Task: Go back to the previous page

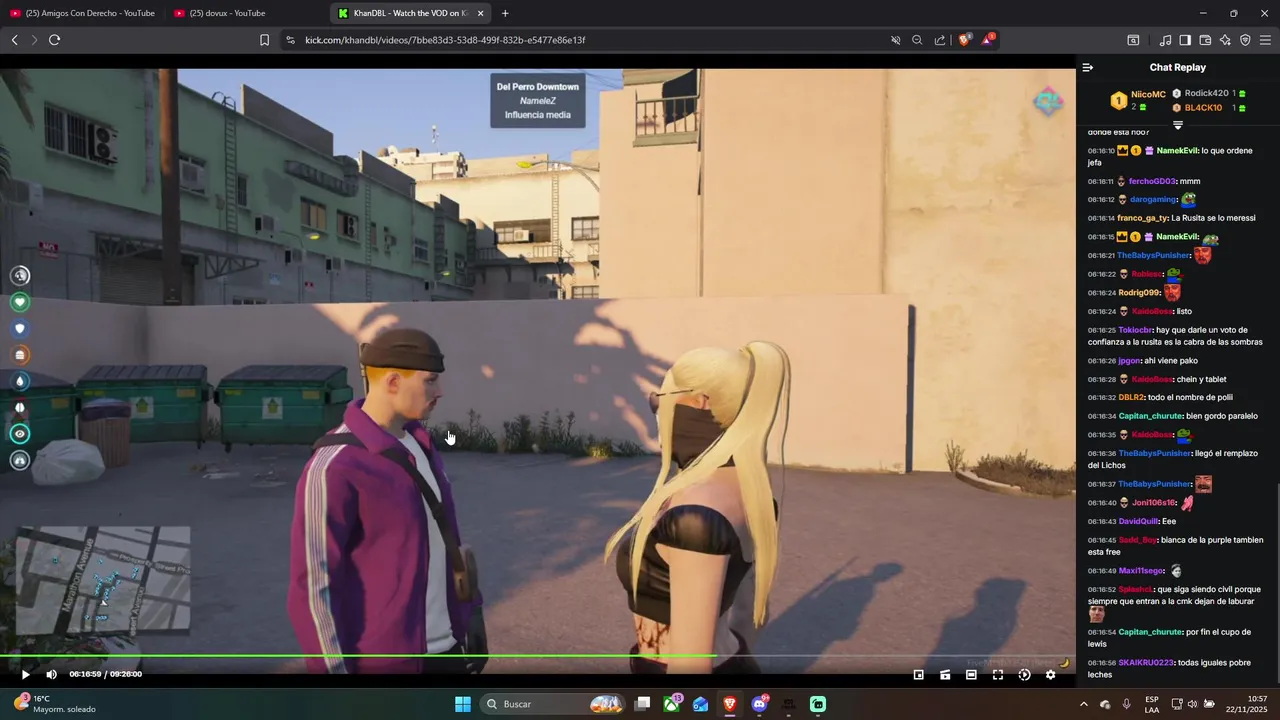Action: click(x=14, y=40)
